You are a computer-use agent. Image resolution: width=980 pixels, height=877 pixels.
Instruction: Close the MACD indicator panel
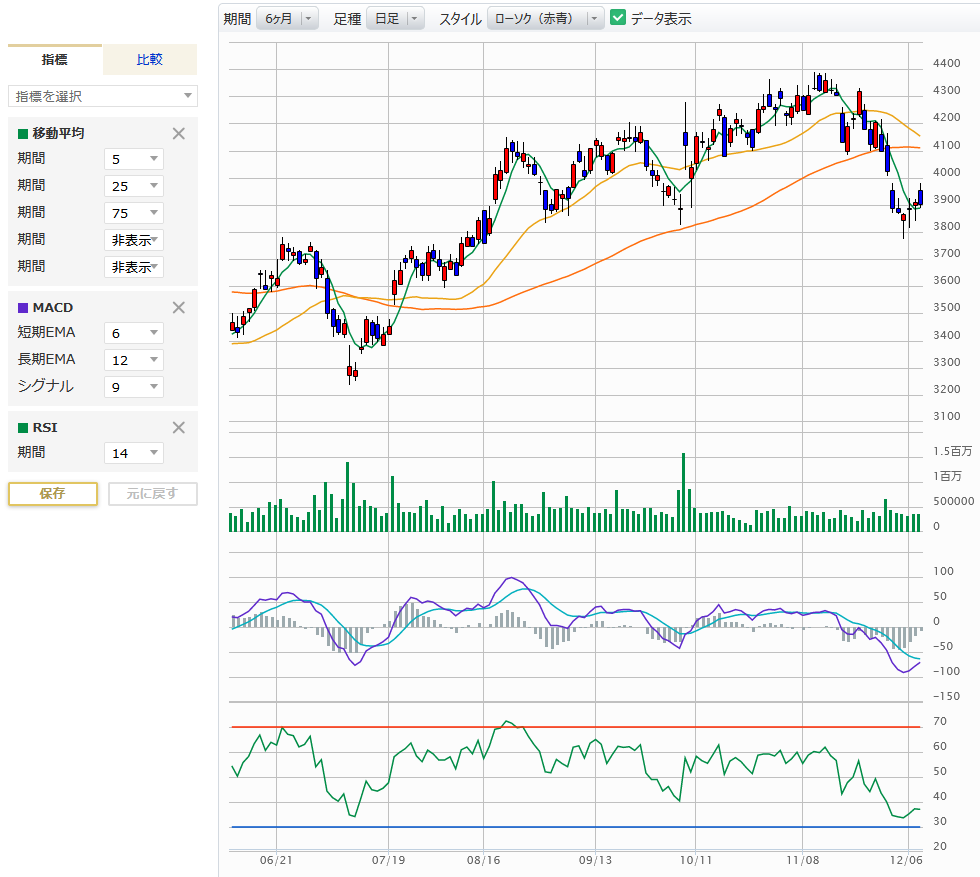pos(179,308)
